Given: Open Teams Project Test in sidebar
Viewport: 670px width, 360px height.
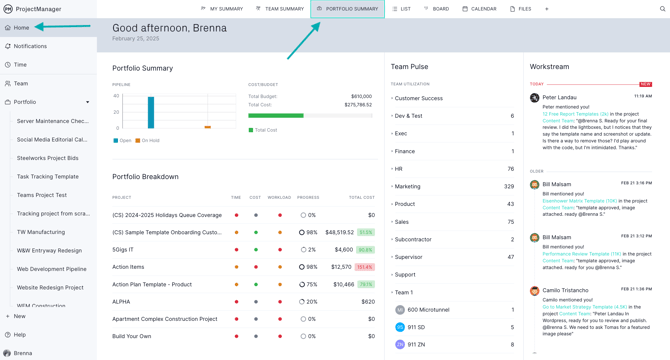Looking at the screenshot, I should 41,195.
